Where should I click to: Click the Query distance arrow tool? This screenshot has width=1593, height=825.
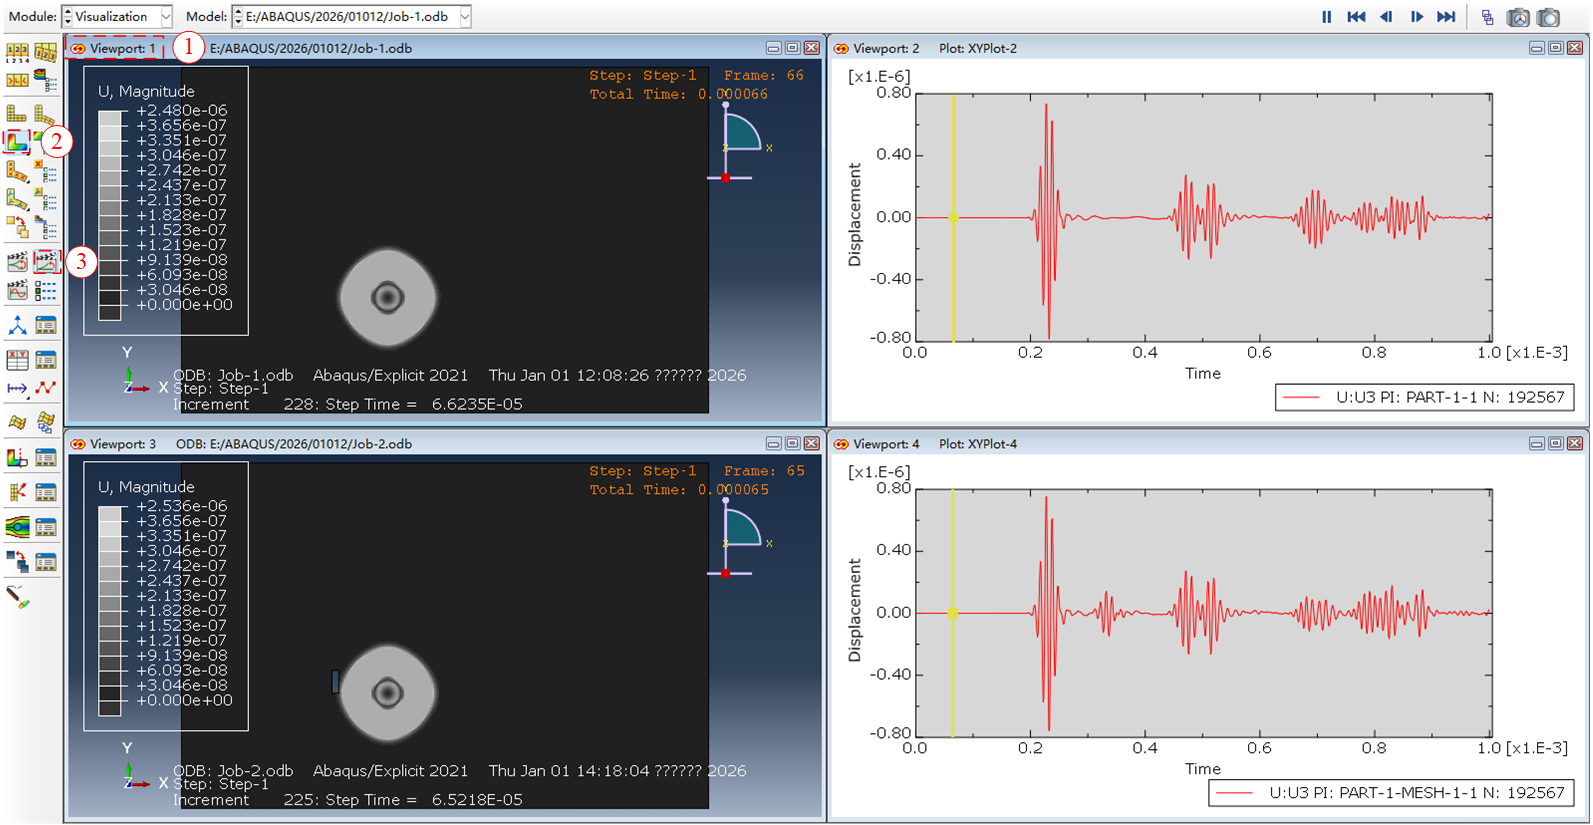coord(17,388)
